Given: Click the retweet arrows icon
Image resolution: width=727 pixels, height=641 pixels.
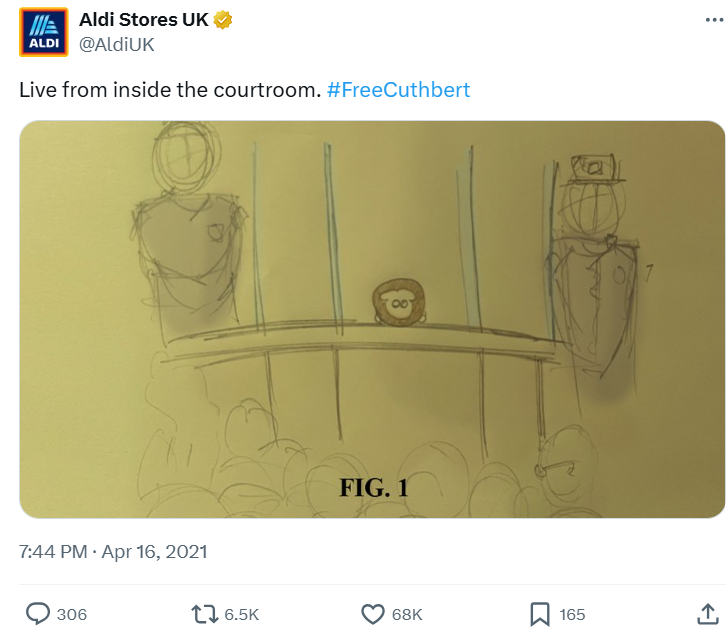Looking at the screenshot, I should (x=204, y=614).
